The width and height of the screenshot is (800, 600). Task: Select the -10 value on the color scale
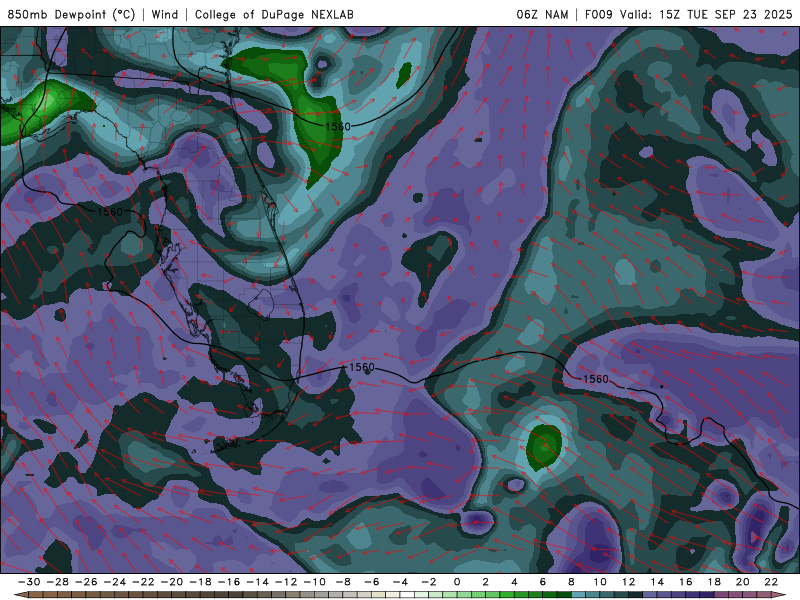point(315,582)
